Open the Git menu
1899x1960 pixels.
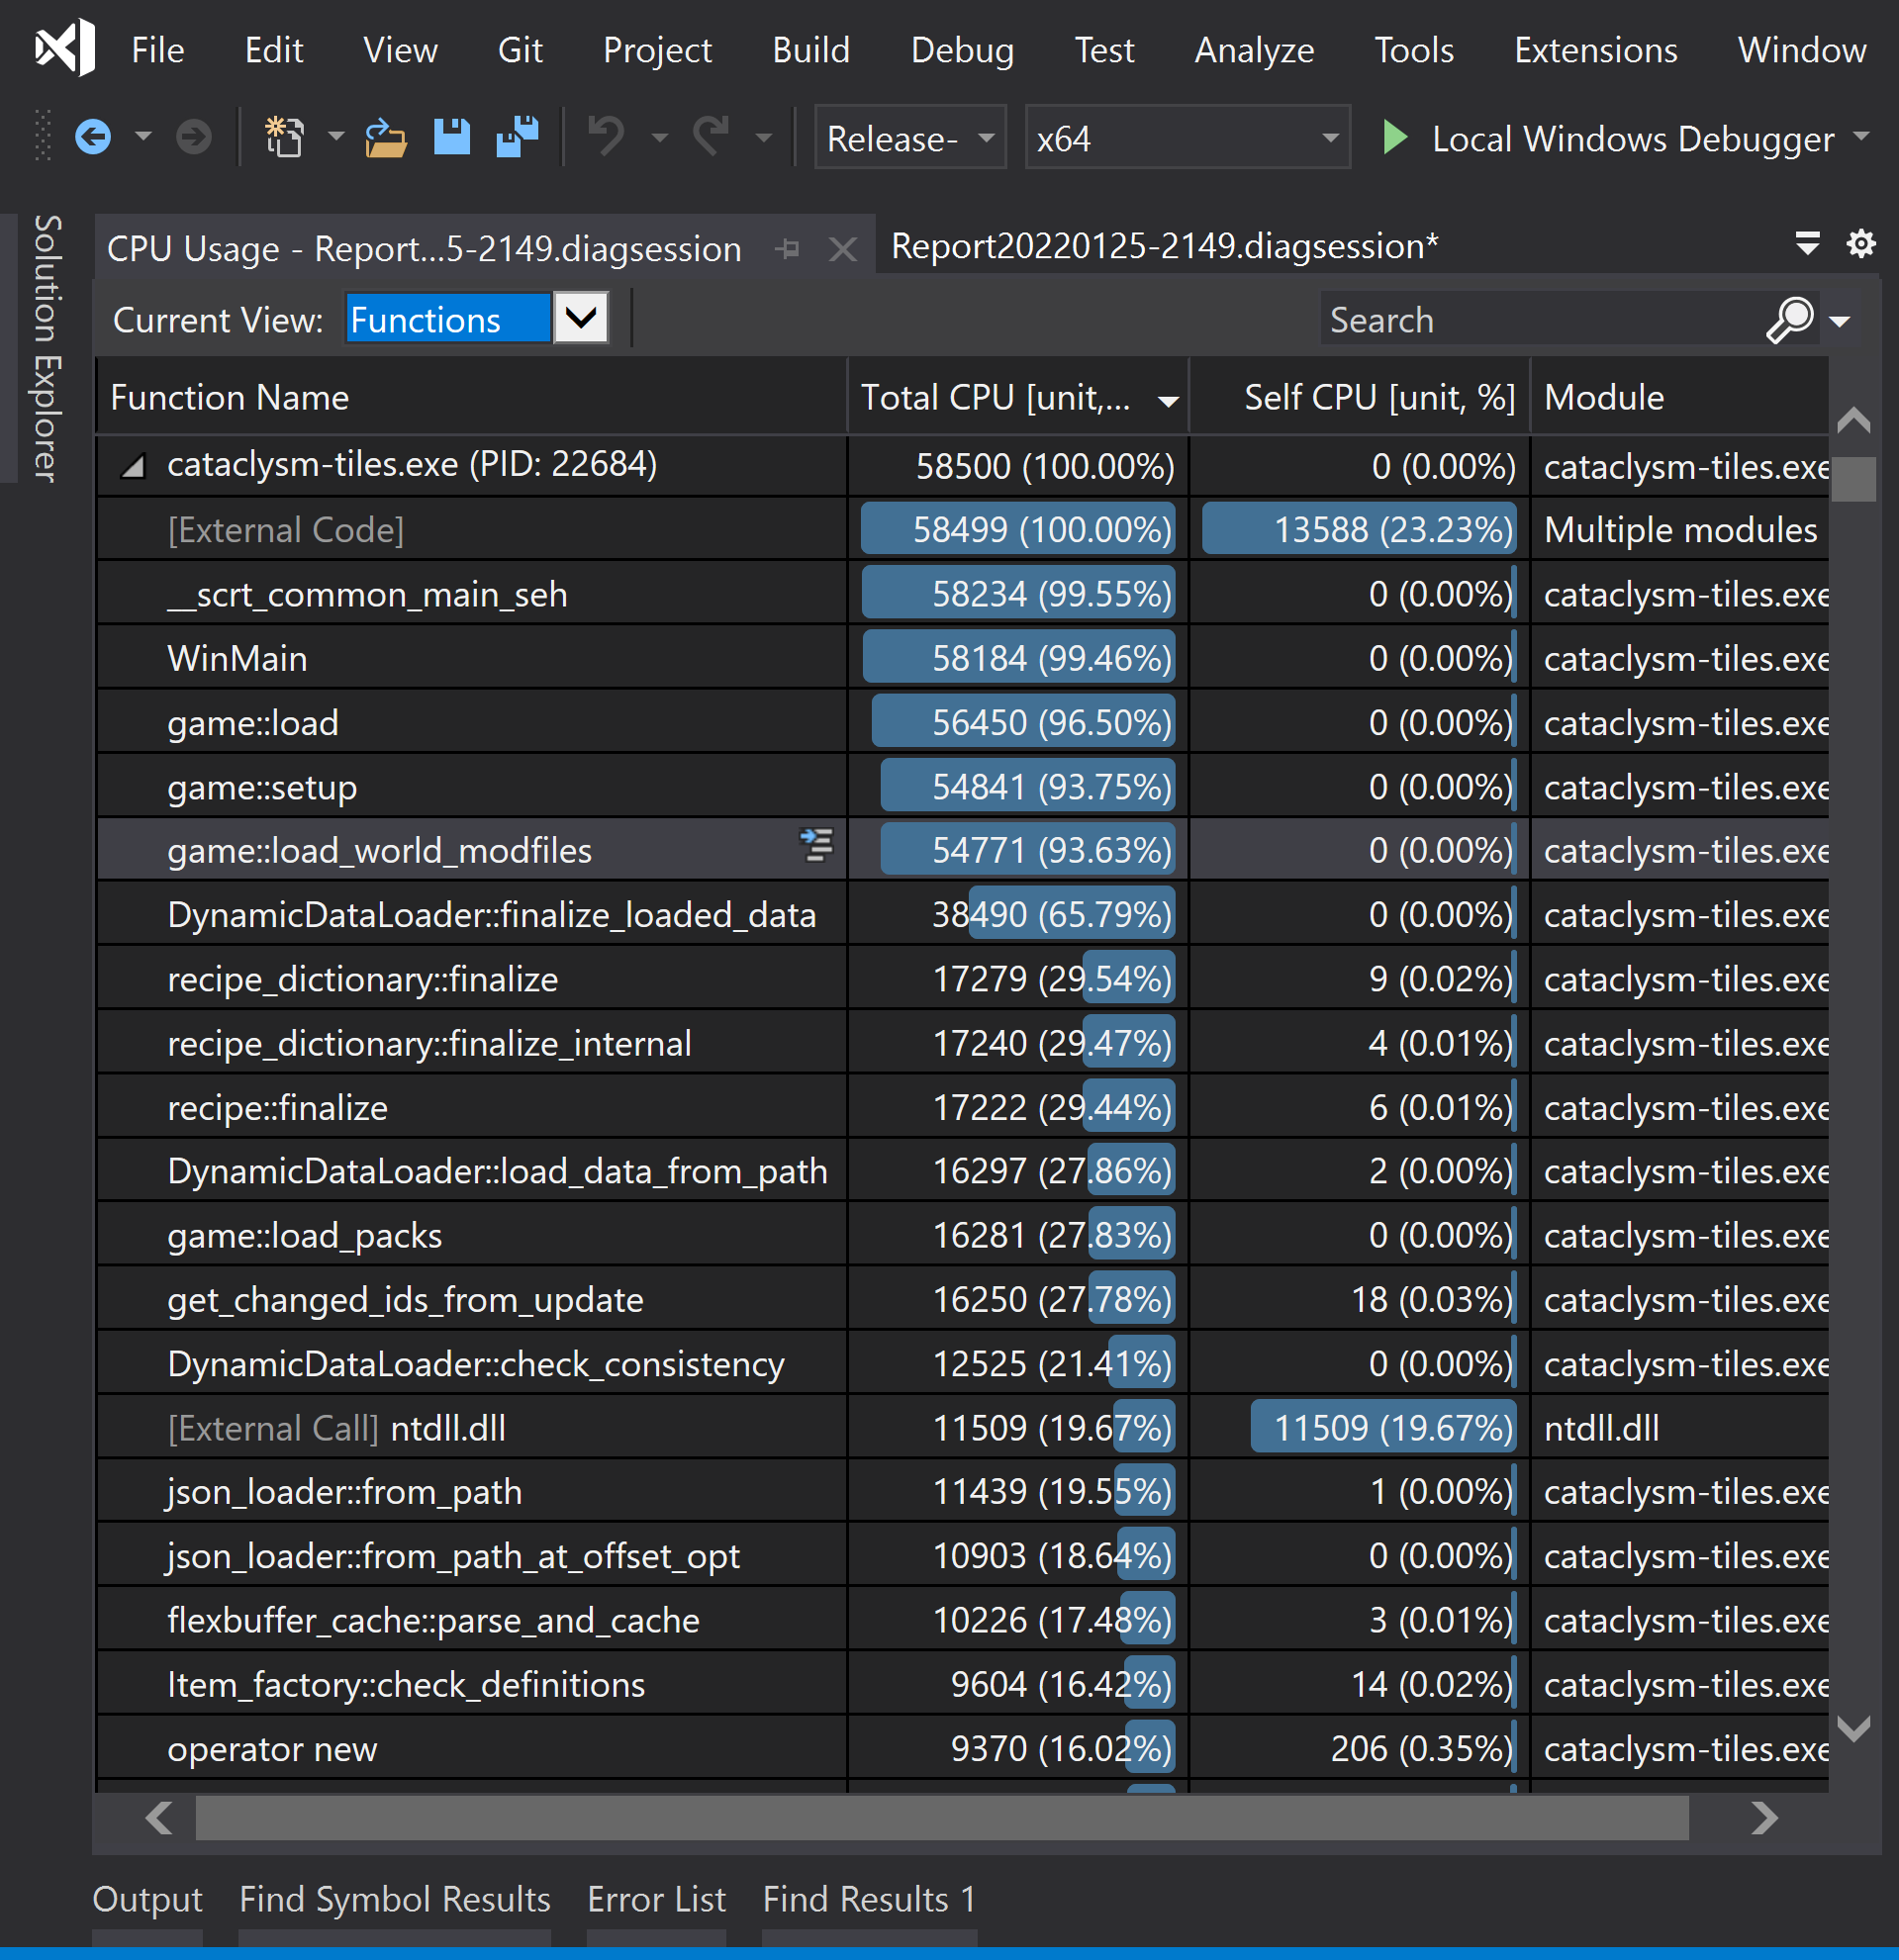[520, 50]
